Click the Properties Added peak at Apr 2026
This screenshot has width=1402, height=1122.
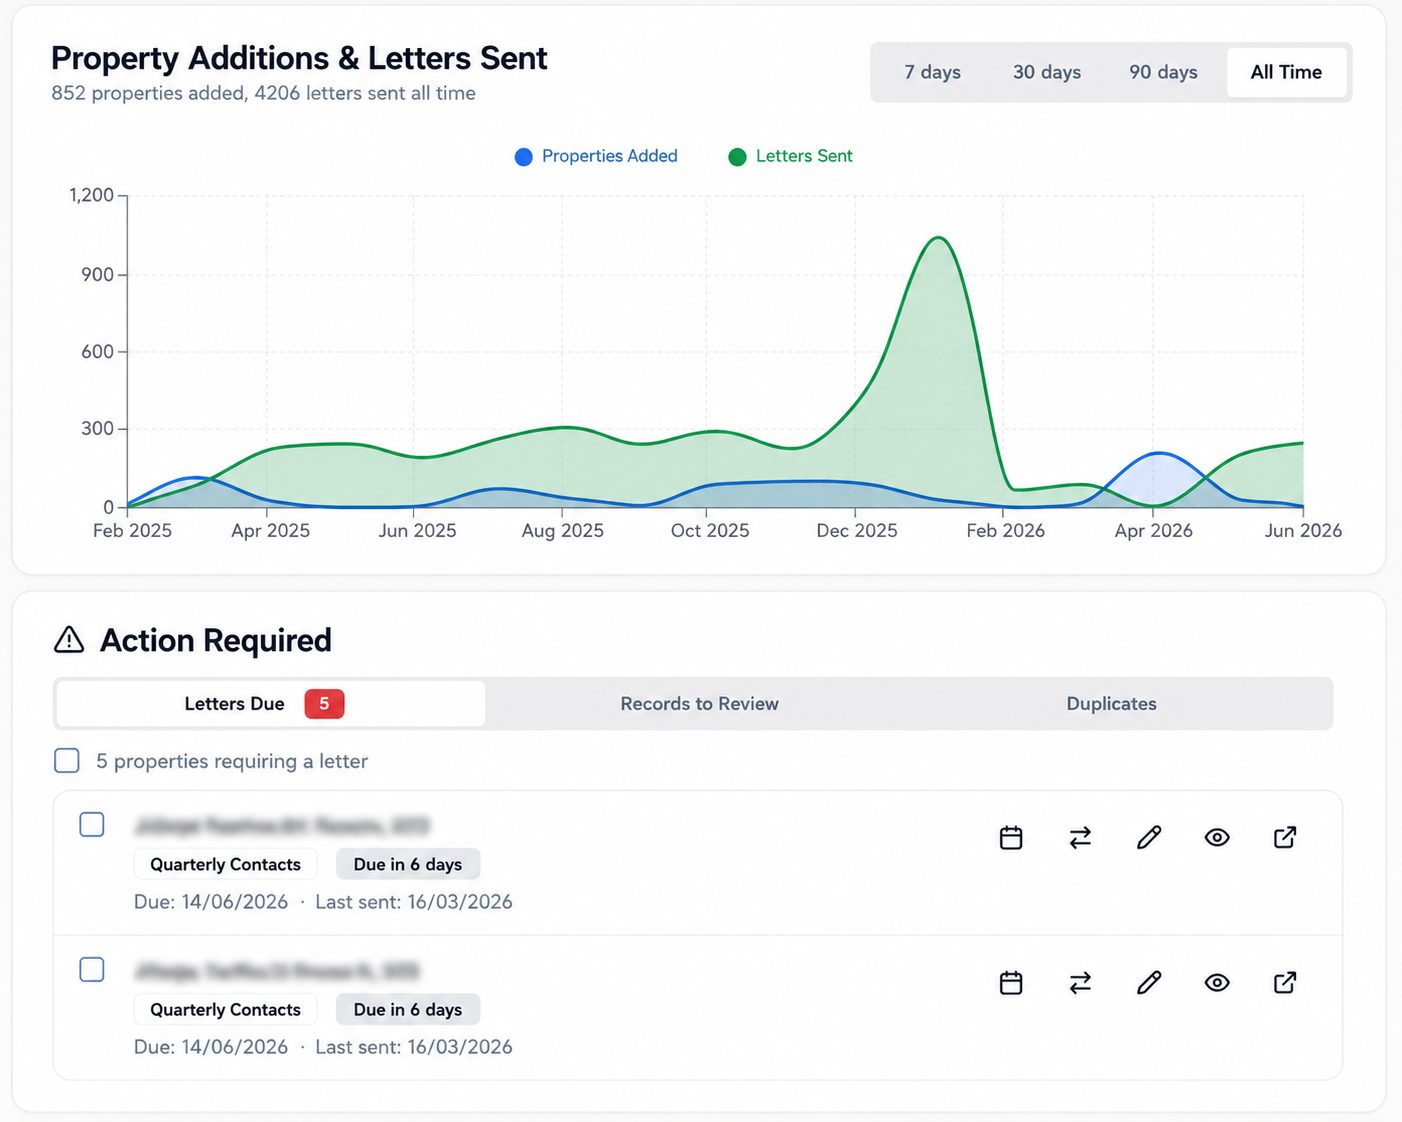1157,453
